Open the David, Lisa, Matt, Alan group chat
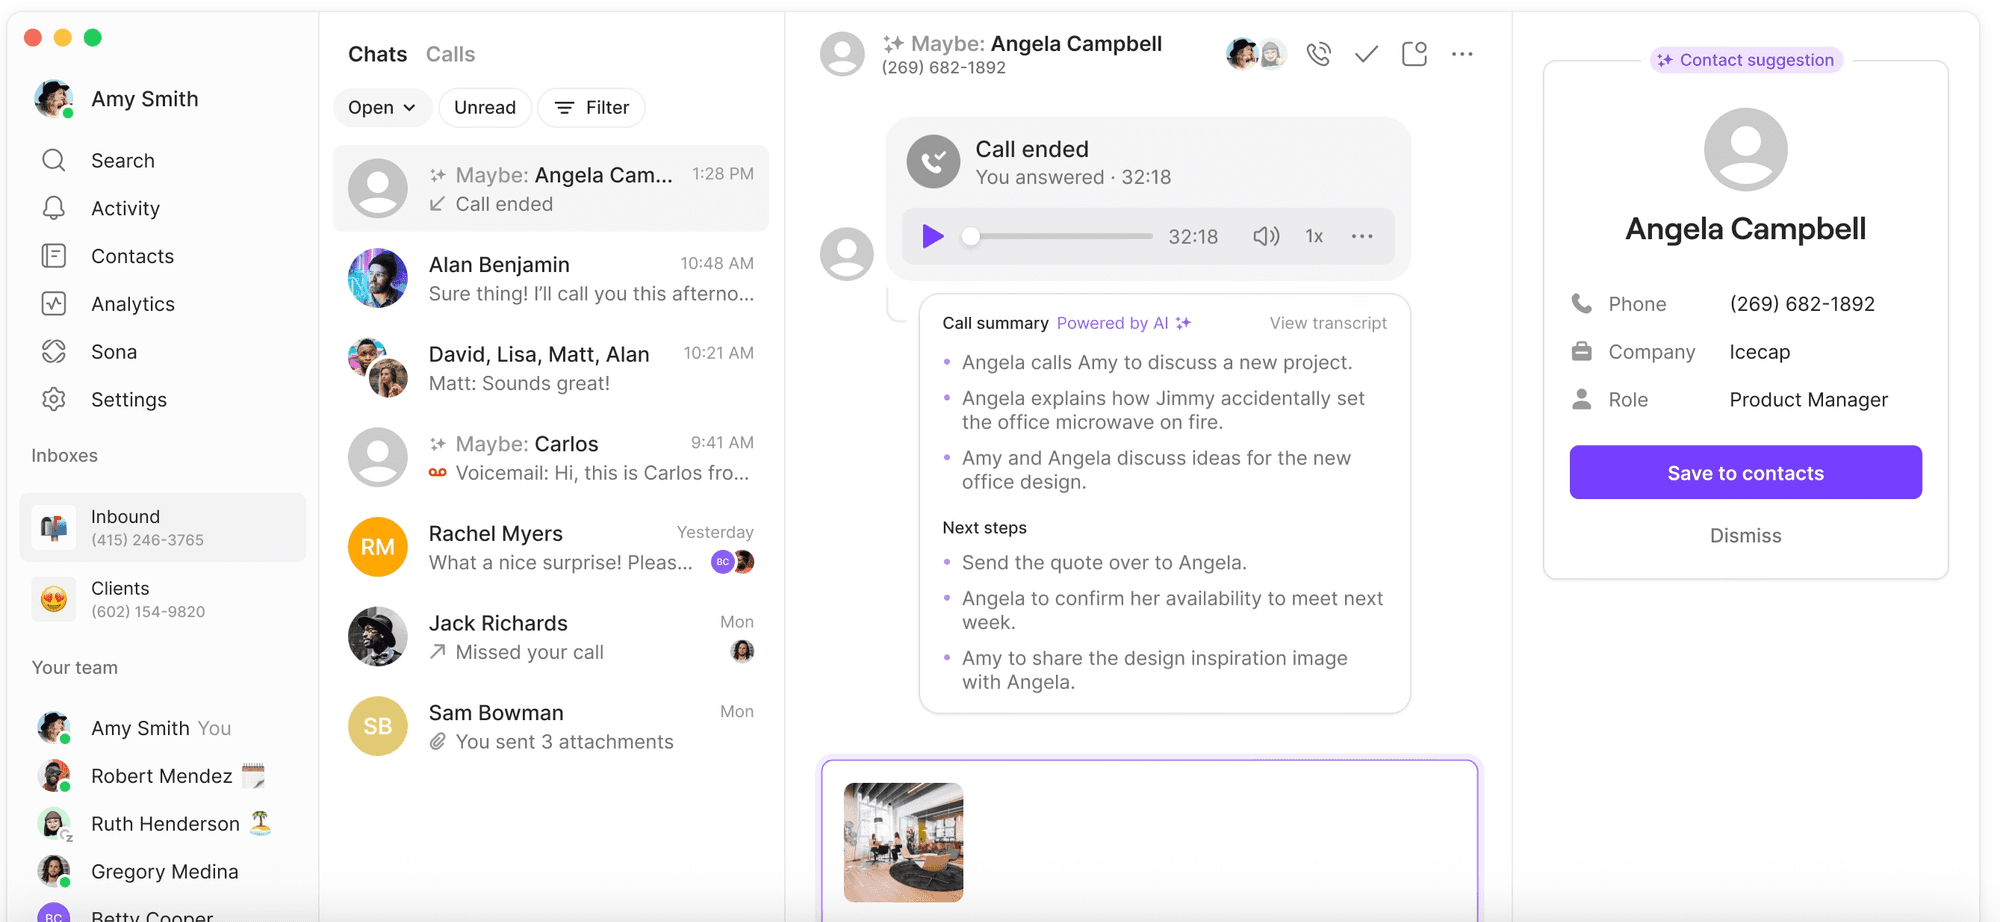2000x922 pixels. [x=551, y=368]
